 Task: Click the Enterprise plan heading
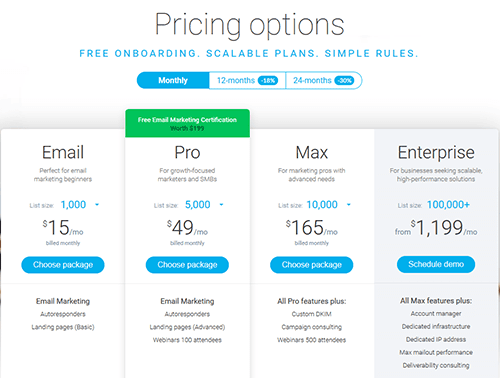[x=436, y=153]
